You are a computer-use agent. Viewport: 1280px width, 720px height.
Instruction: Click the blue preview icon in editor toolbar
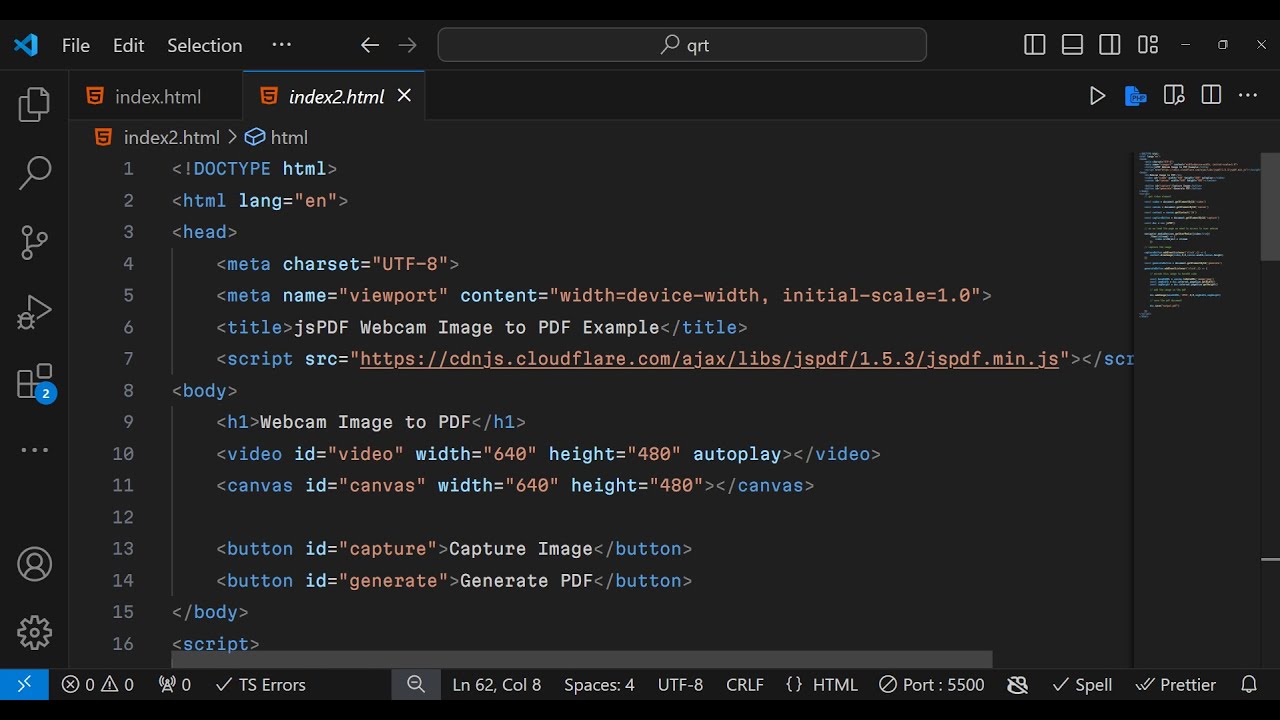[1135, 96]
